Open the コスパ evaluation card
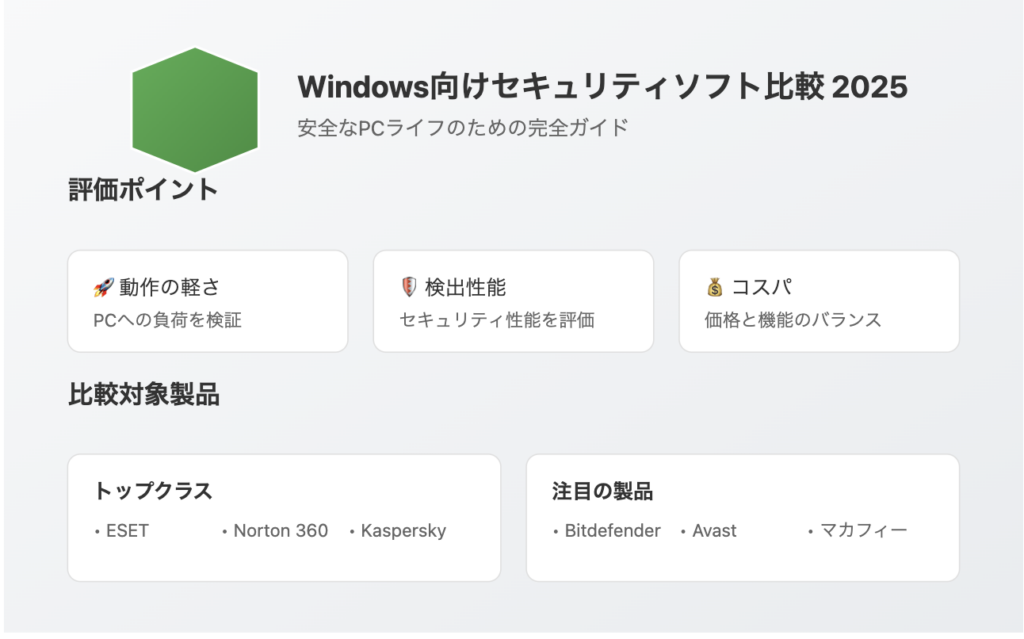Viewport: 1024px width, 639px height. (x=819, y=301)
